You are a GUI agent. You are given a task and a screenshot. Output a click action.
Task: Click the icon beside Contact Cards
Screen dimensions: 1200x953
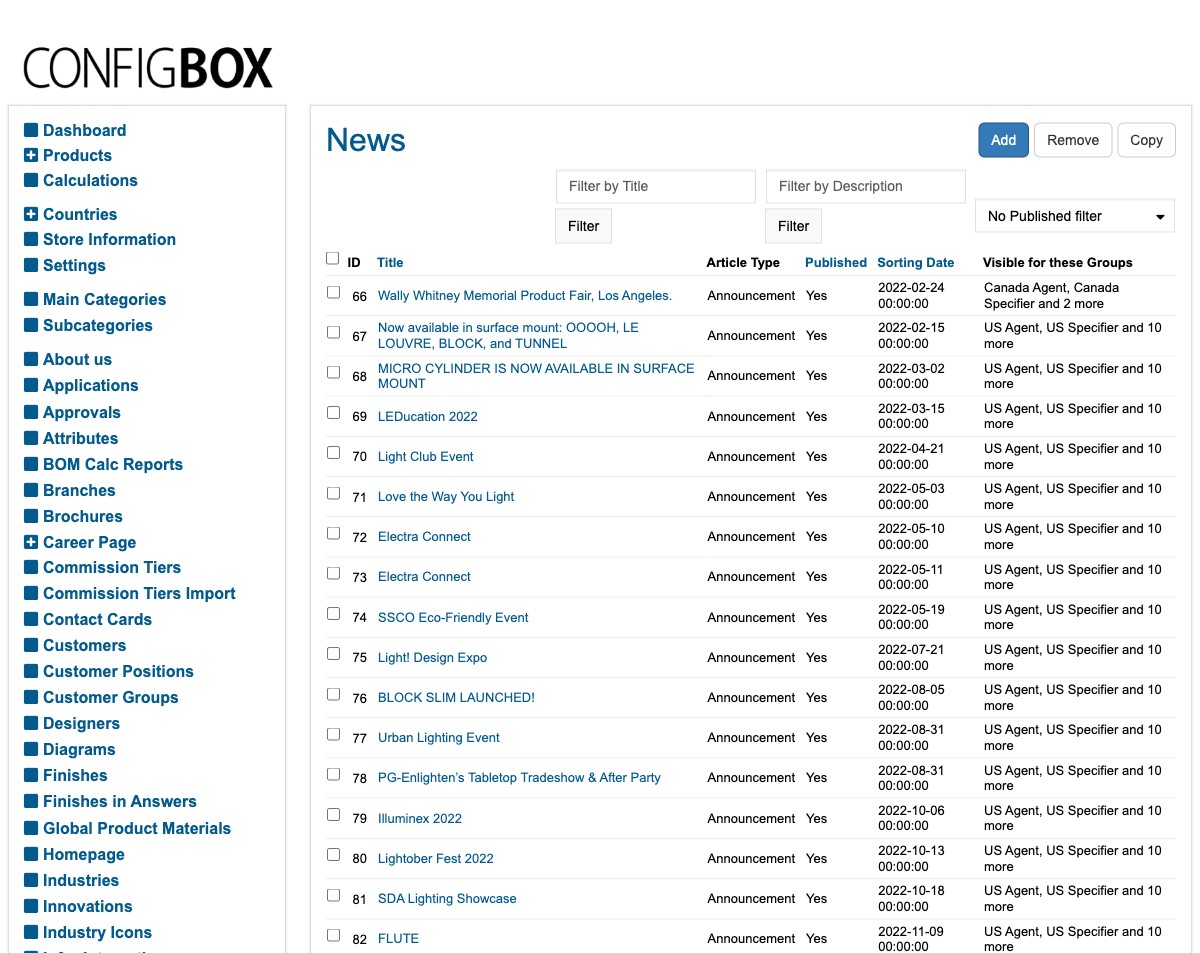31,619
